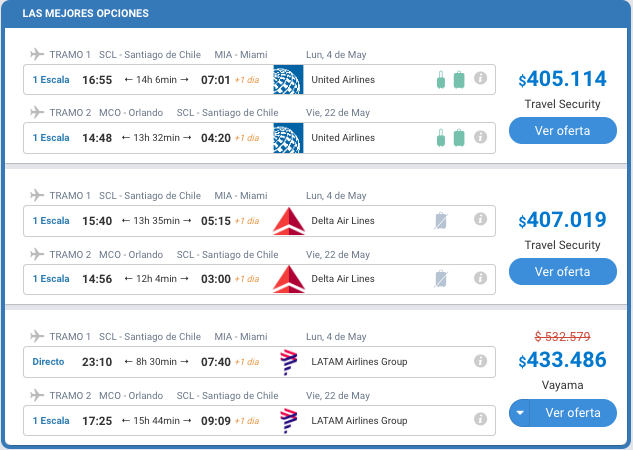The width and height of the screenshot is (633, 450).
Task: Click no-baggage icon on Delta 14:56 flight
Action: [441, 279]
